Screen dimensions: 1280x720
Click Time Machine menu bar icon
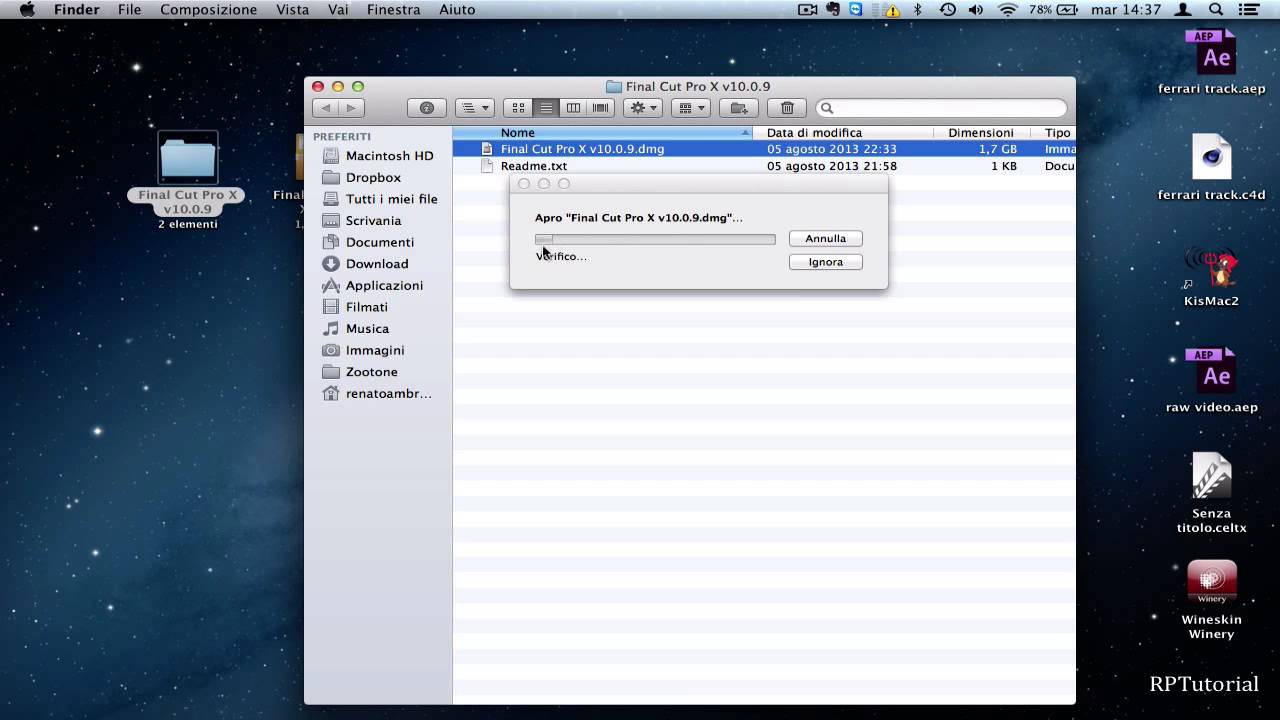click(947, 10)
